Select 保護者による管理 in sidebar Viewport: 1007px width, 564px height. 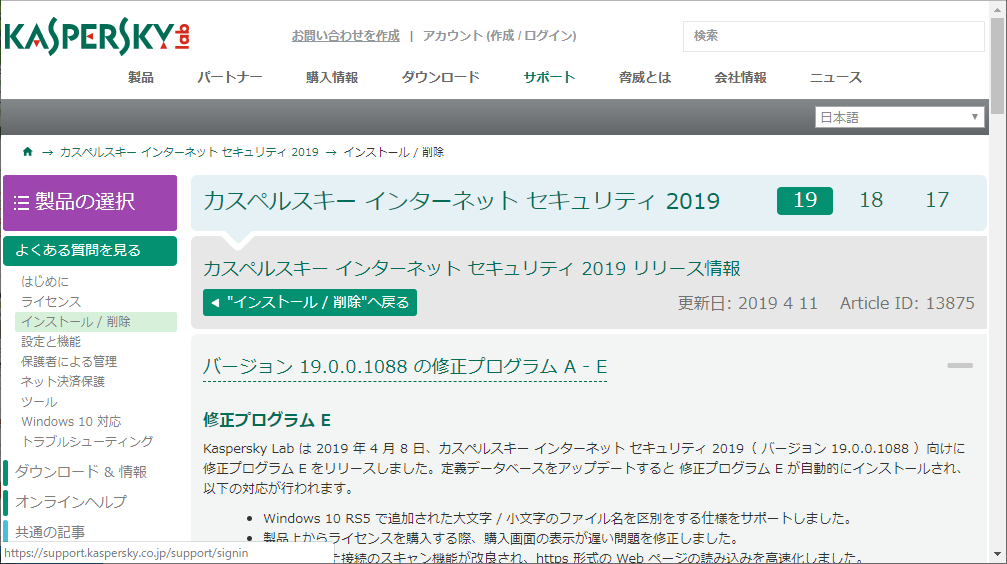point(69,362)
